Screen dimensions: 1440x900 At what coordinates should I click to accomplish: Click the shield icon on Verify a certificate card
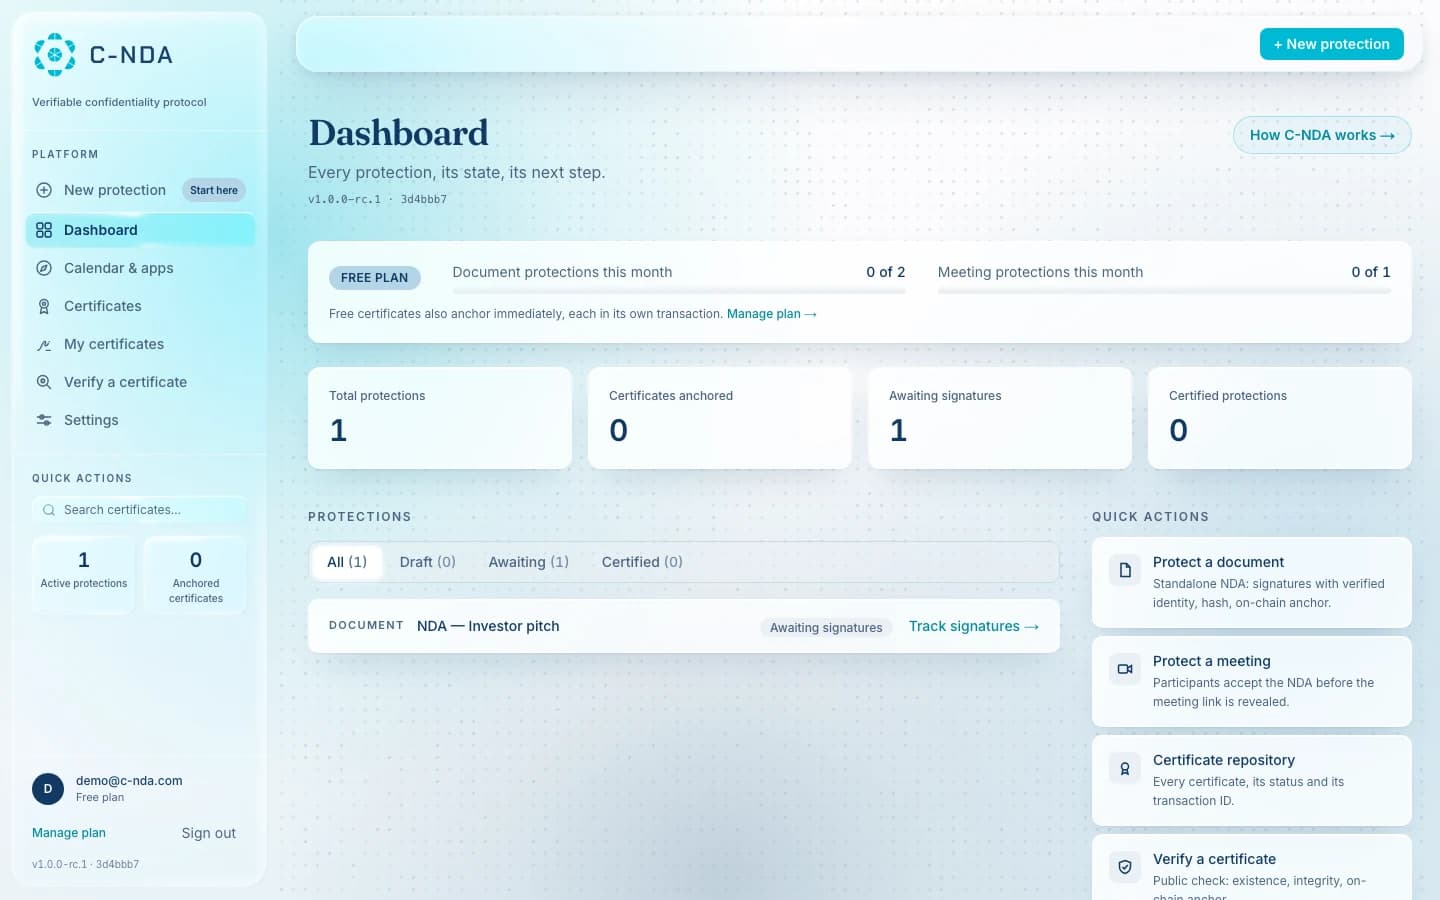tap(1125, 867)
